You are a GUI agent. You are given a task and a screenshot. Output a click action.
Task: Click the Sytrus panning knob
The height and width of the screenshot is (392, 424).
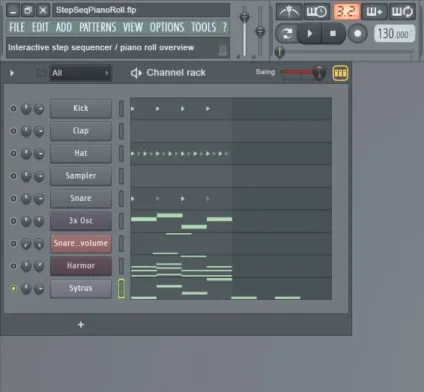coord(26,288)
